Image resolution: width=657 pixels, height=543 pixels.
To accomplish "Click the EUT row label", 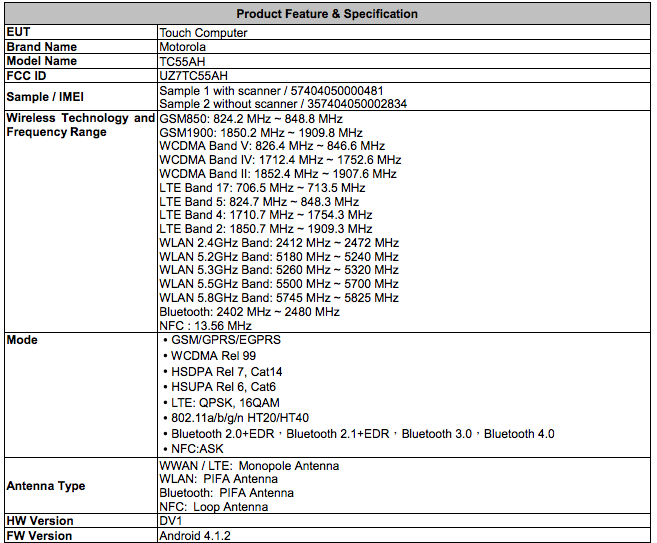I will (19, 33).
